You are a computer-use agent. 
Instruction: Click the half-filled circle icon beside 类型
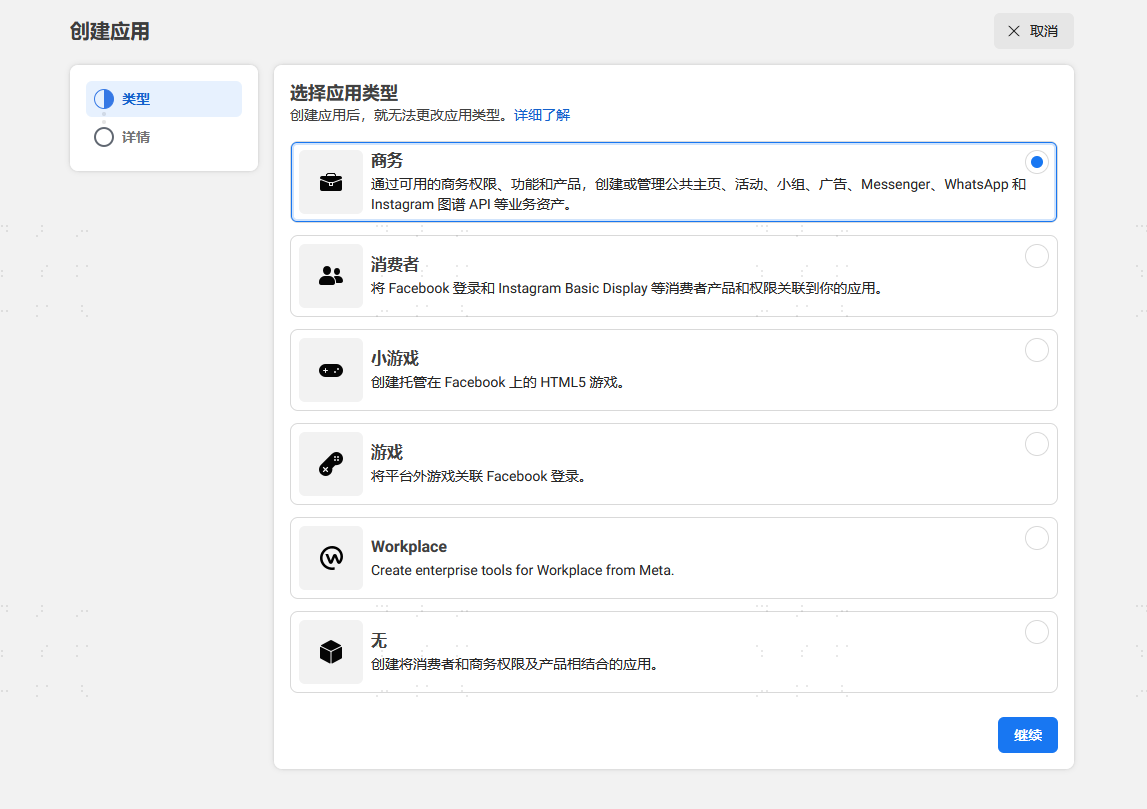coord(104,99)
